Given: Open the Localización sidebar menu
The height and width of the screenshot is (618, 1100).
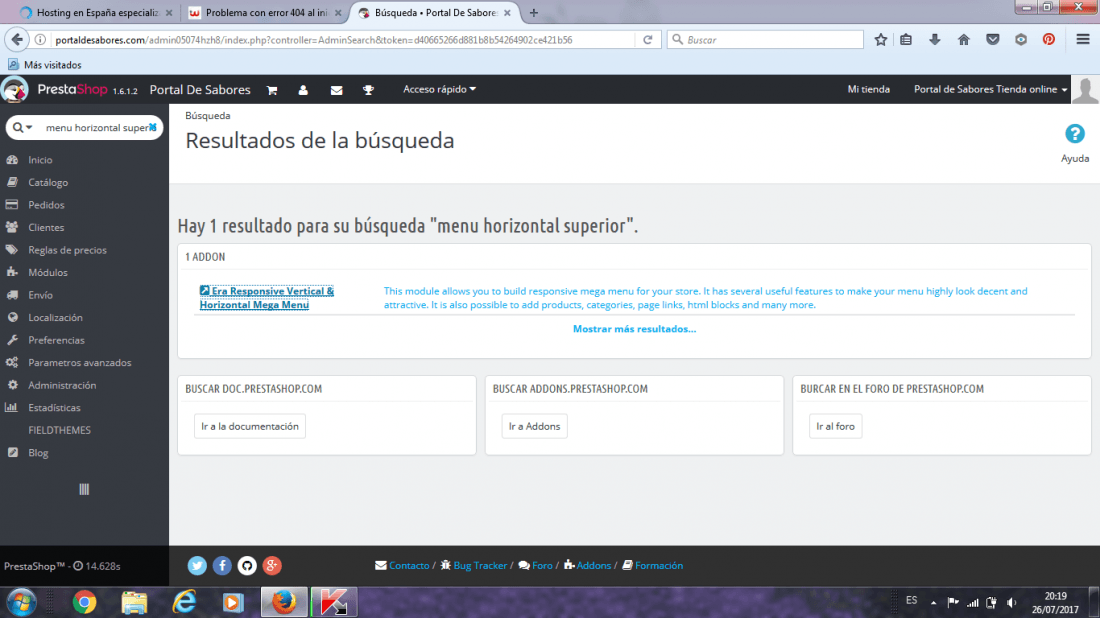Looking at the screenshot, I should click(55, 318).
